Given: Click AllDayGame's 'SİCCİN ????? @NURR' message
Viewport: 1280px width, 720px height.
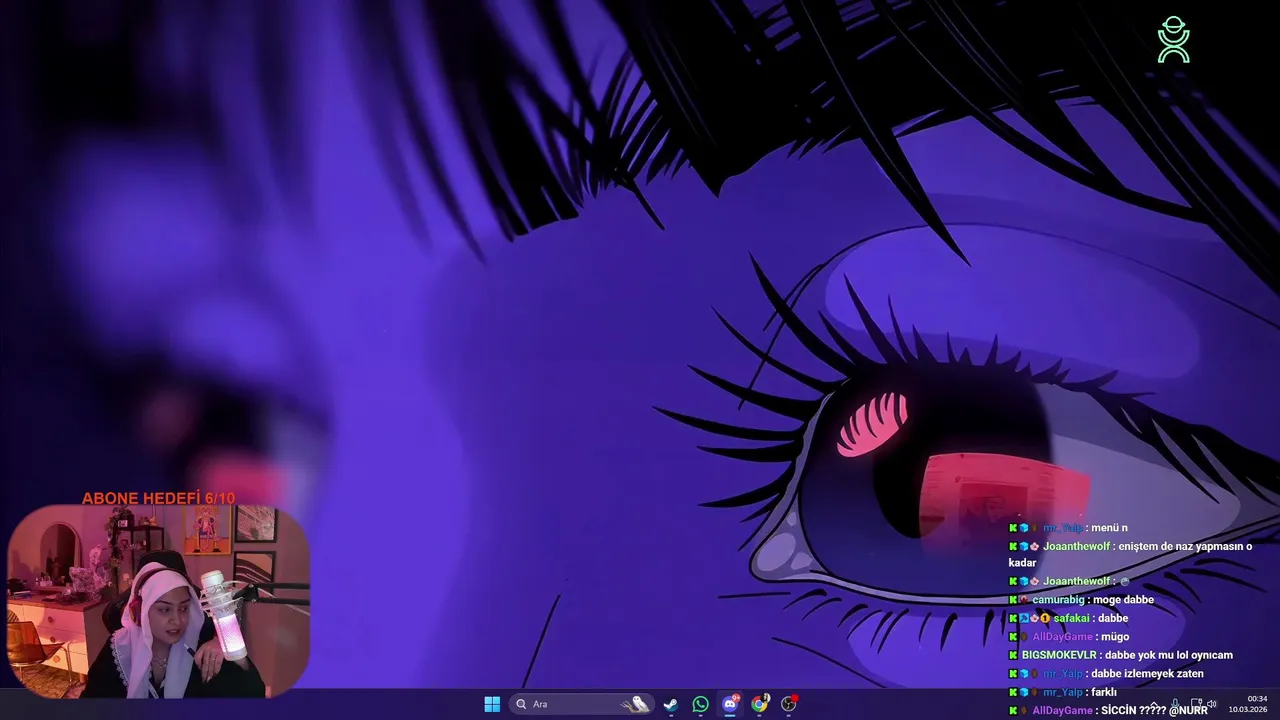Looking at the screenshot, I should (1108, 711).
